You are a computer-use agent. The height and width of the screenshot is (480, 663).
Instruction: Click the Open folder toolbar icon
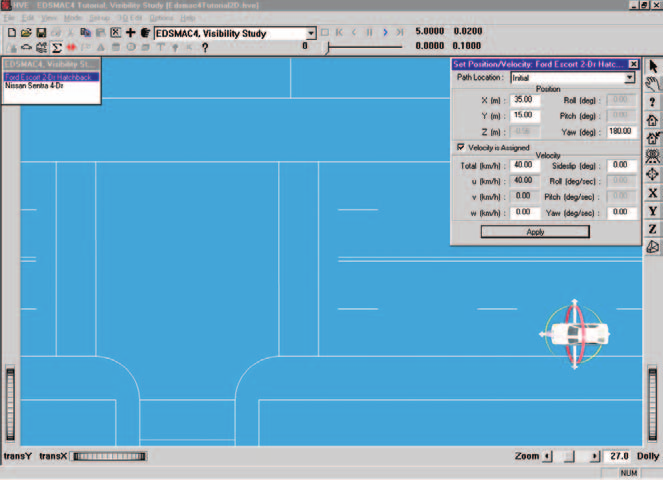[26, 33]
